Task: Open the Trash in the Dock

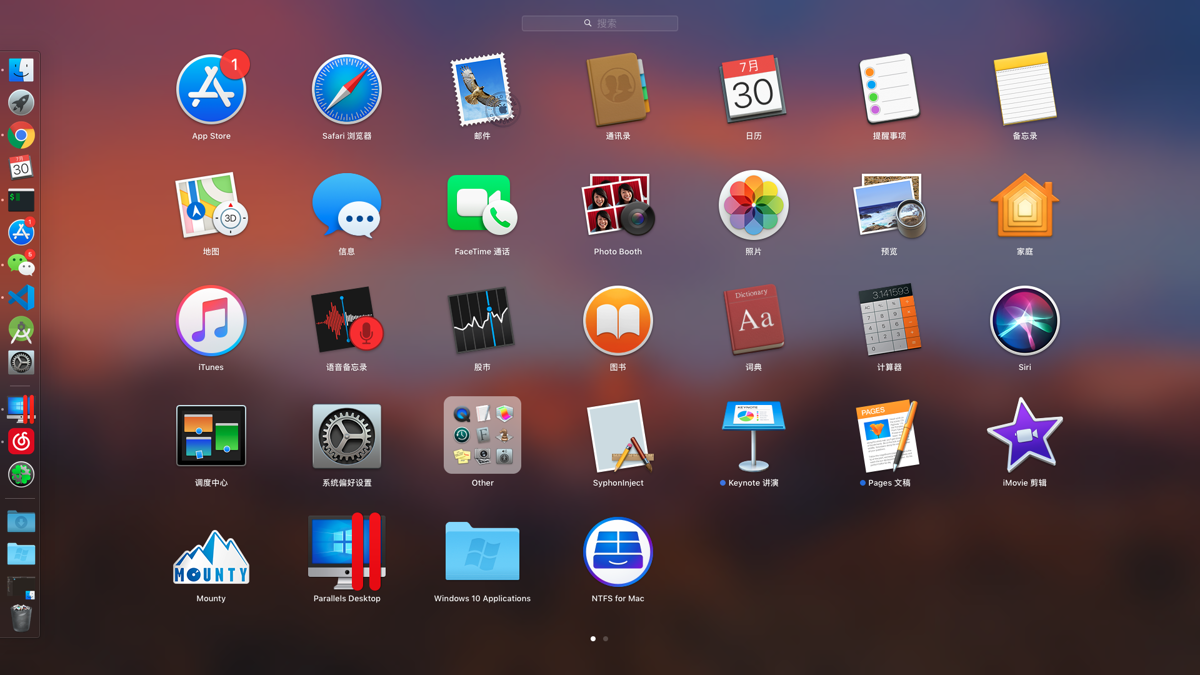Action: click(21, 618)
